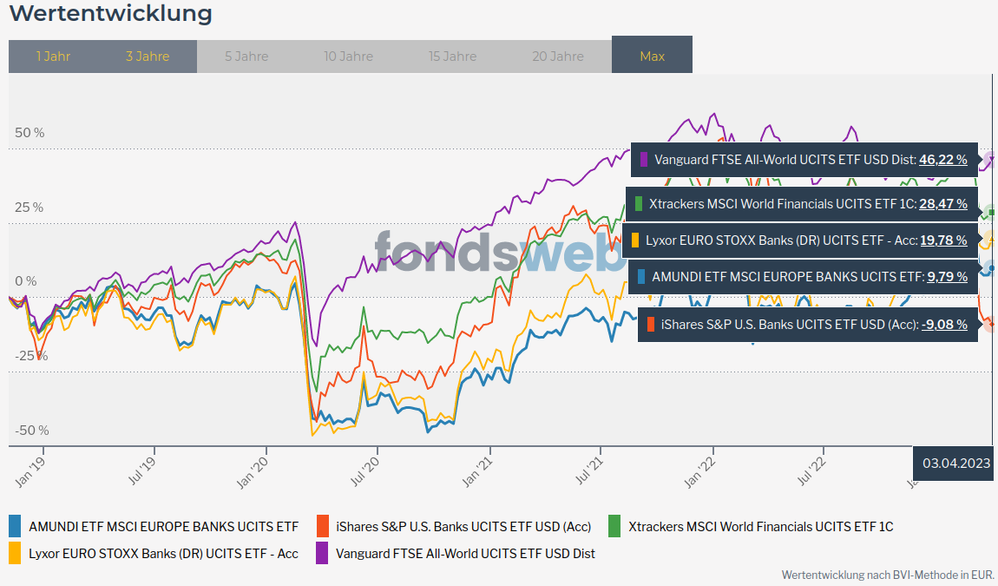998x586 pixels.
Task: Switch to the 3 Jahre tab
Action: 147,56
